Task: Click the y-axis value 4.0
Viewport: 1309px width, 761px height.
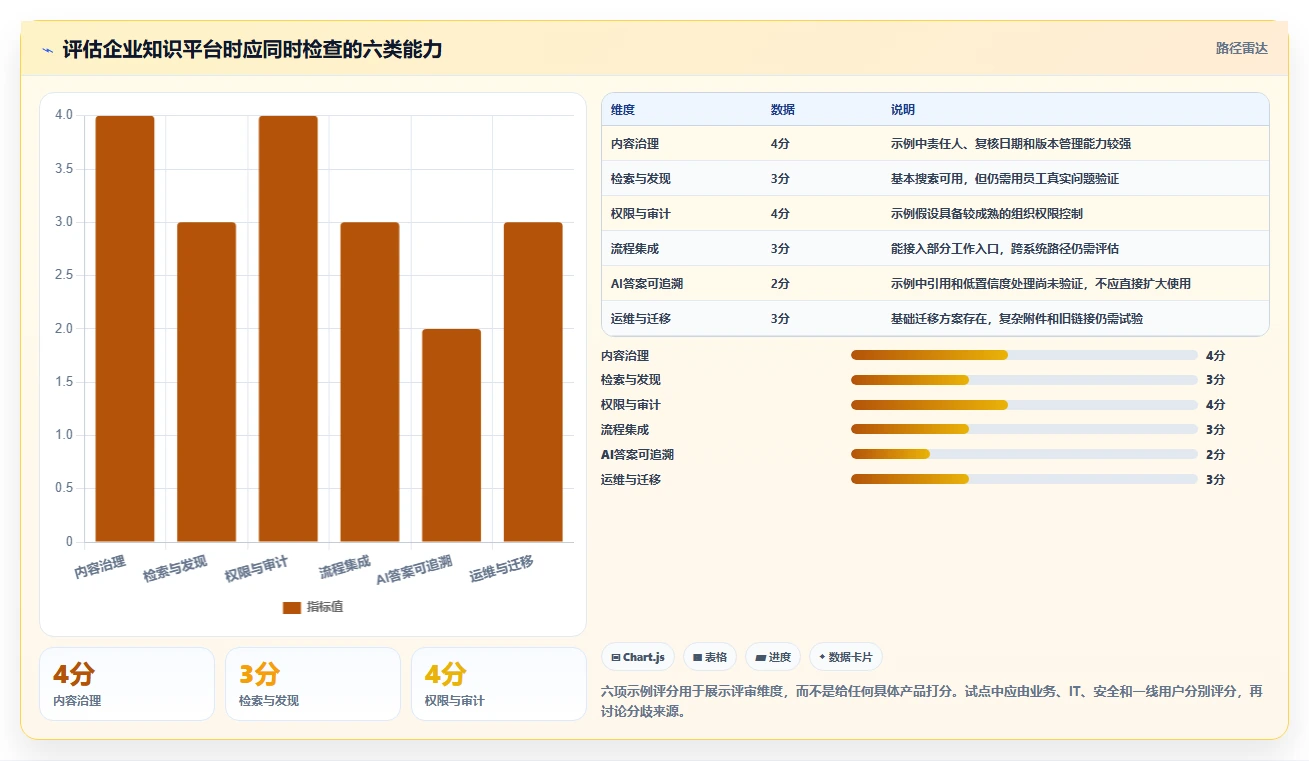Action: (64, 115)
